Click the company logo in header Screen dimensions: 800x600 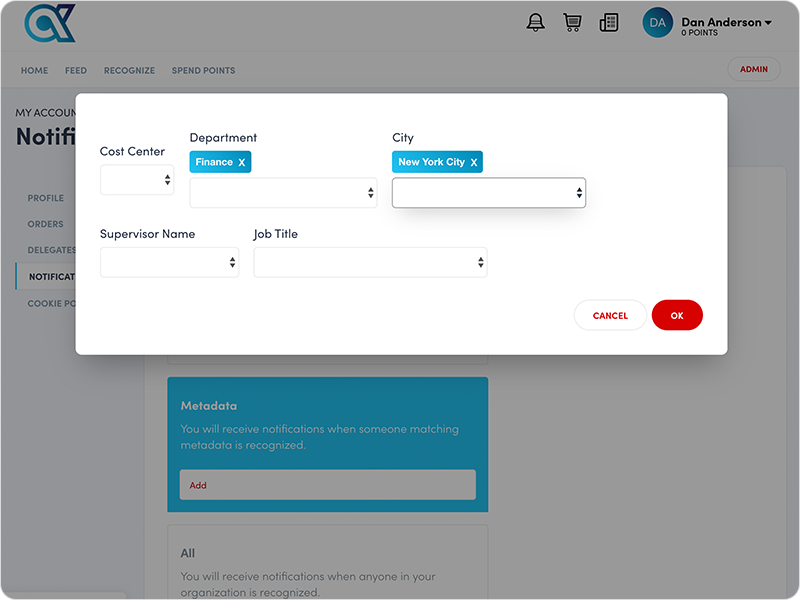click(50, 22)
